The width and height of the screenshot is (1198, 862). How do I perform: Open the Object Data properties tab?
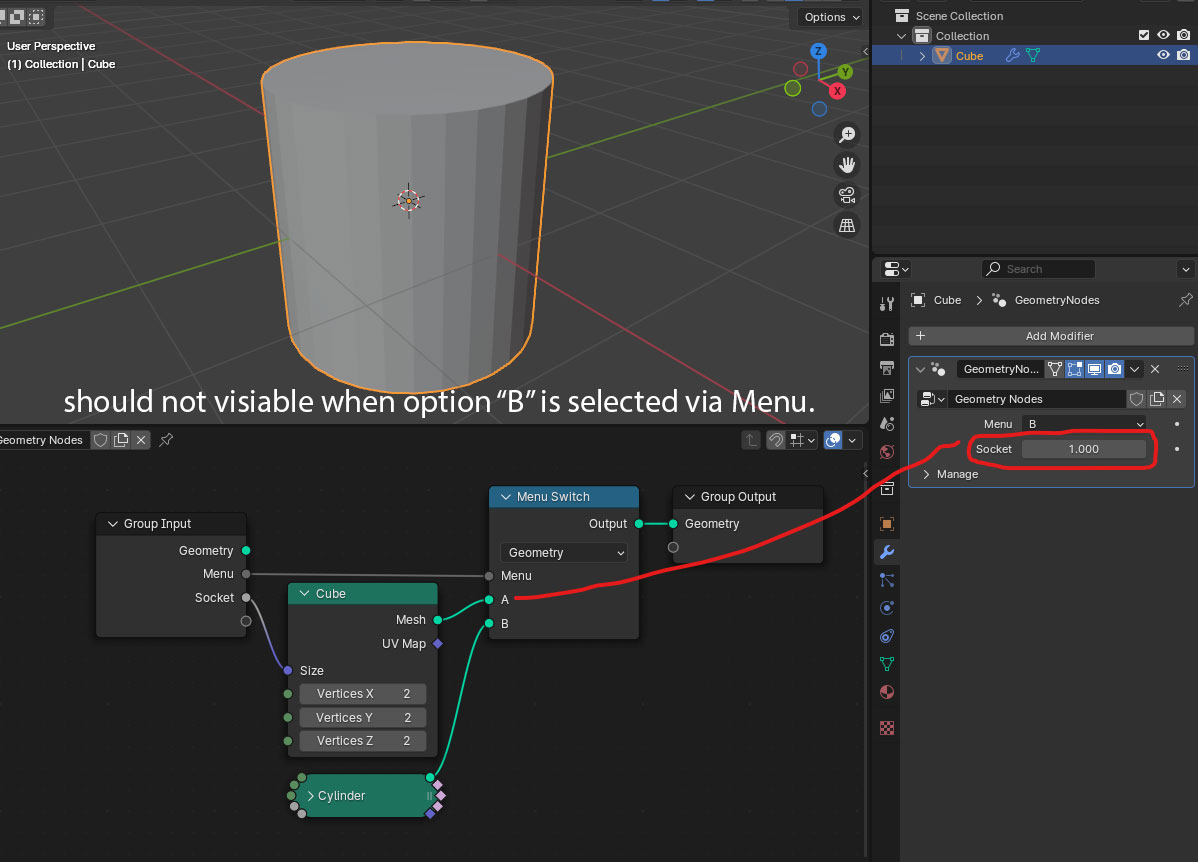pyautogui.click(x=886, y=664)
